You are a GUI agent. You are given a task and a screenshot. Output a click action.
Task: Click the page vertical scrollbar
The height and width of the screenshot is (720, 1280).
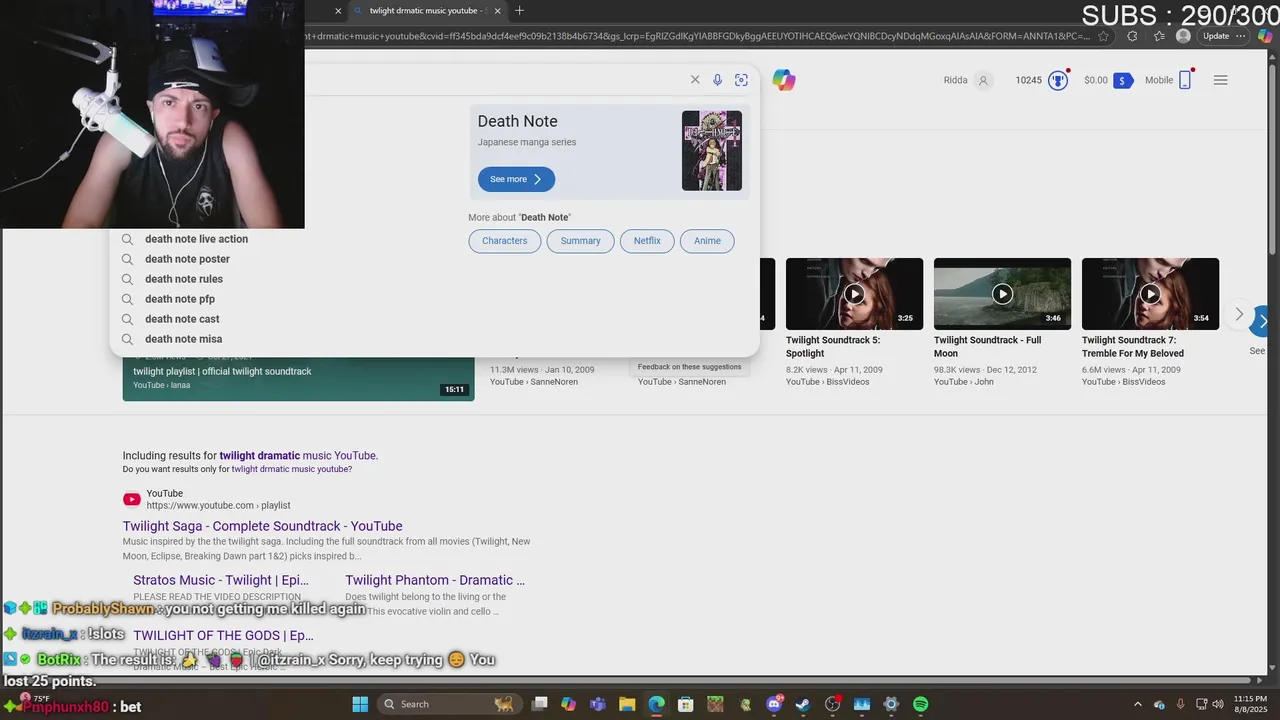[1273, 160]
